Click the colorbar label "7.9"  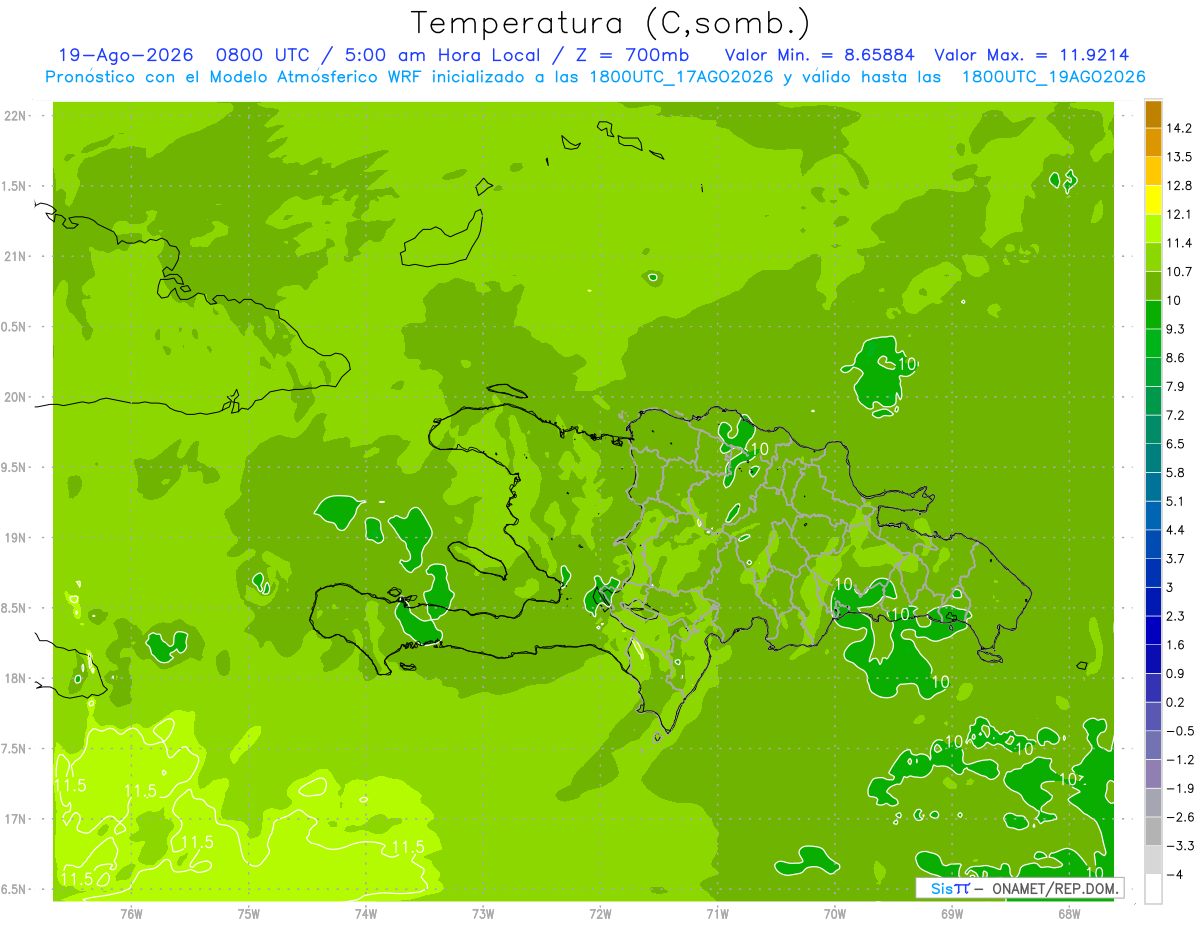point(1176,386)
